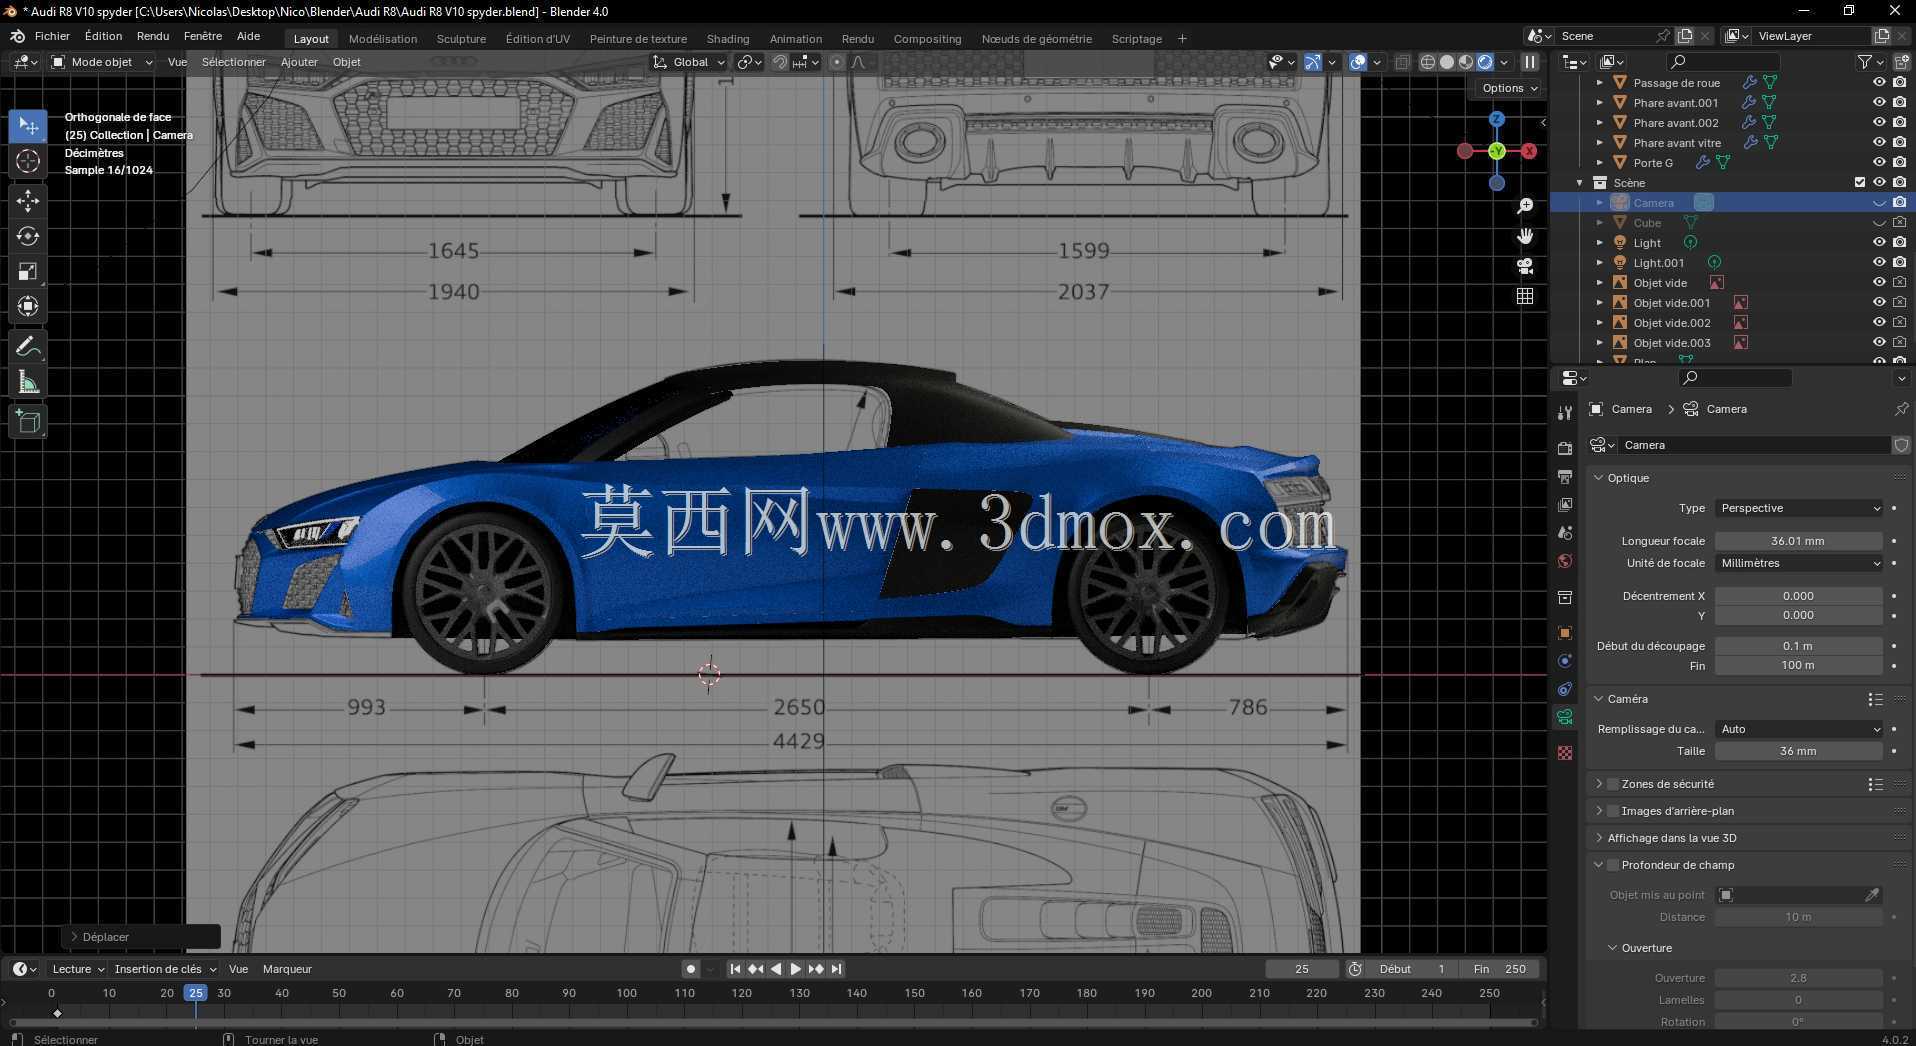The image size is (1916, 1046).
Task: Click the Longueur focale value field
Action: (x=1799, y=541)
